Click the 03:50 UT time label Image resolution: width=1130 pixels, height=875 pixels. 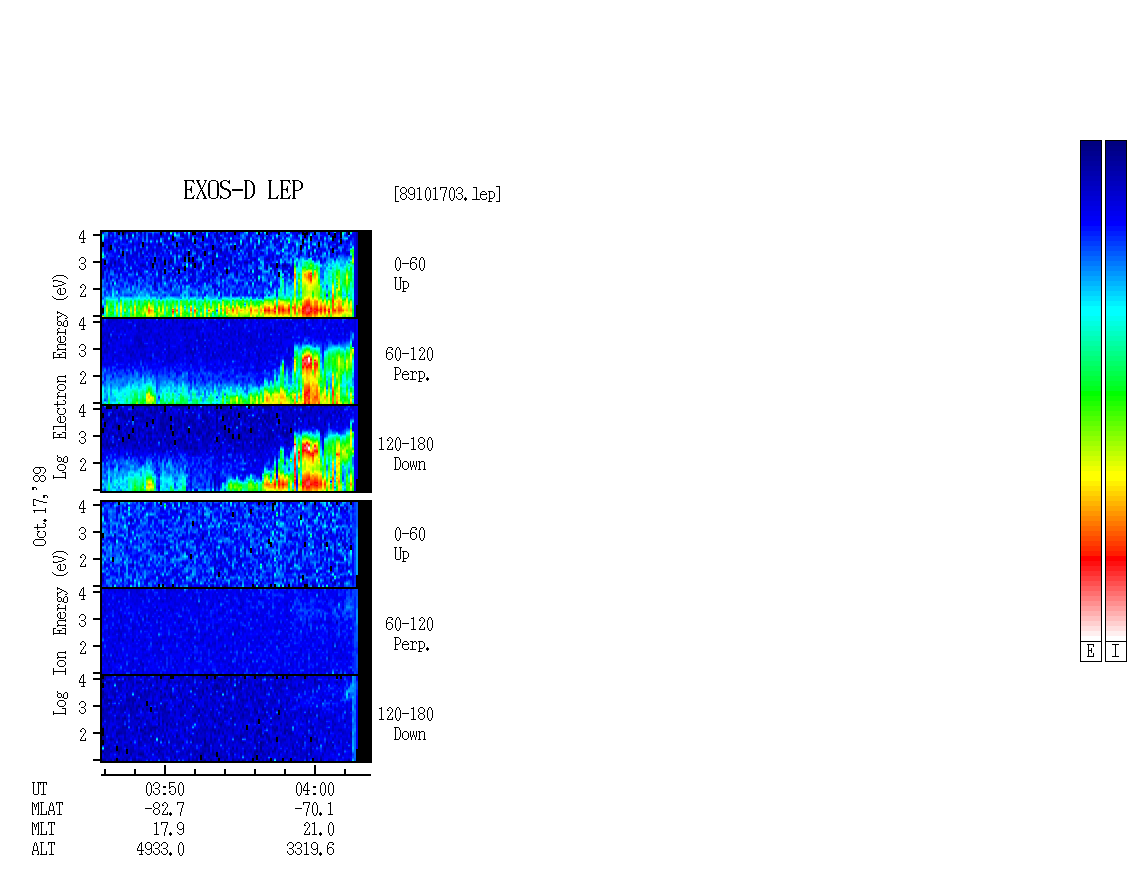pyautogui.click(x=165, y=789)
